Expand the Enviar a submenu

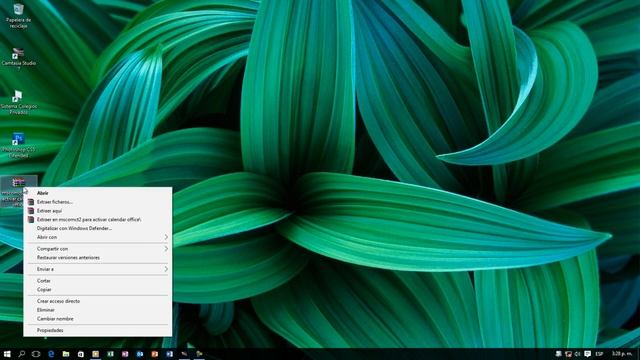[x=98, y=269]
